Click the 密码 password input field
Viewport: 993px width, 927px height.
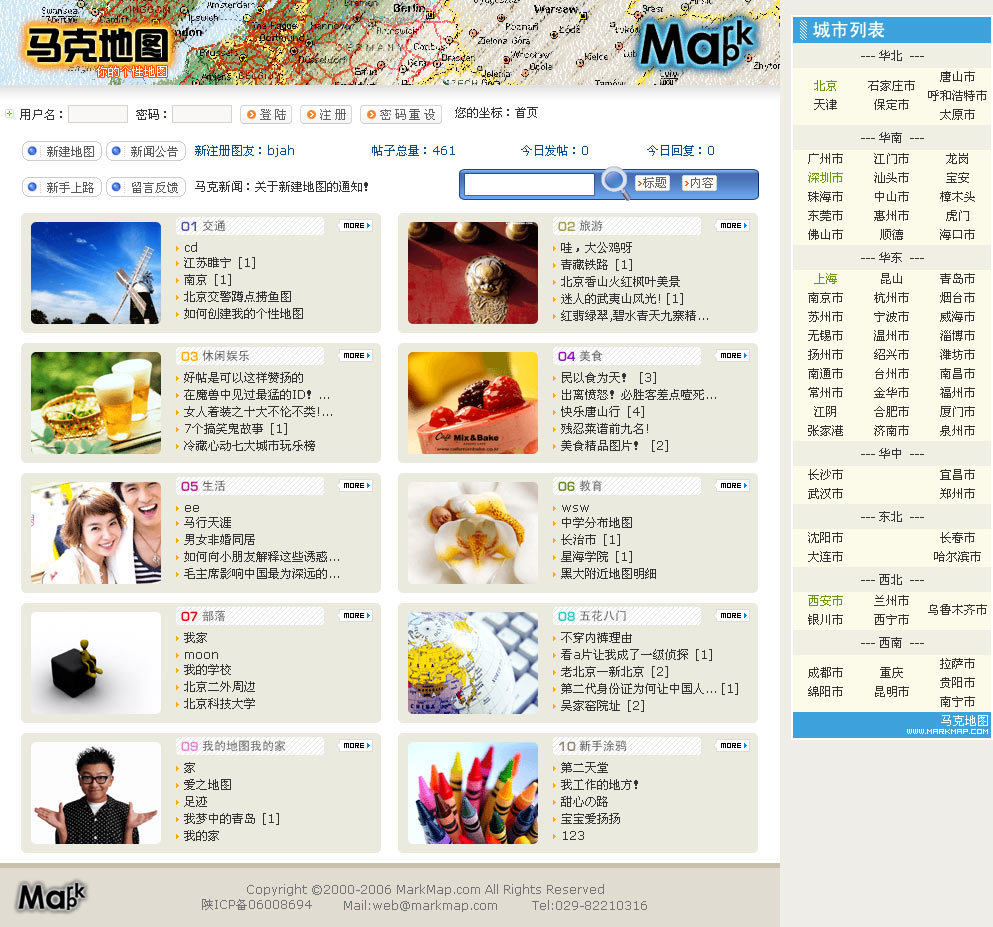click(202, 114)
